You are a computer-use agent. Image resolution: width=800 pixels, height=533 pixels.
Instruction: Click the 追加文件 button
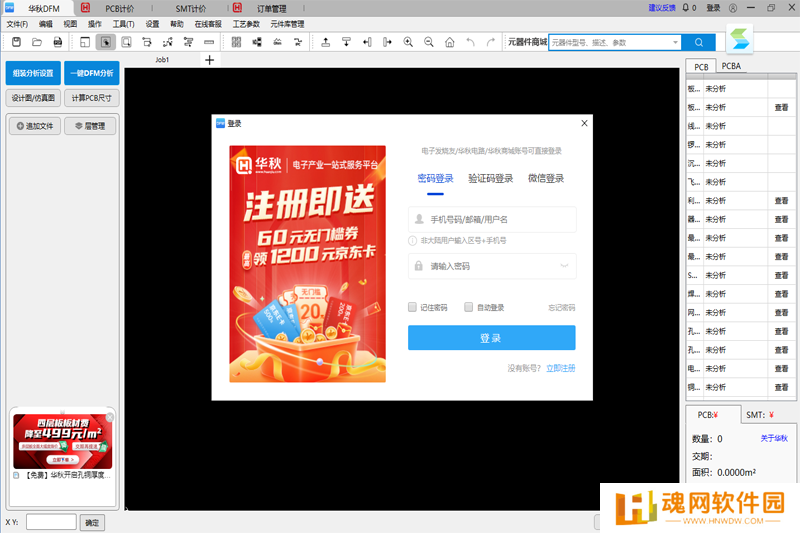[35, 126]
